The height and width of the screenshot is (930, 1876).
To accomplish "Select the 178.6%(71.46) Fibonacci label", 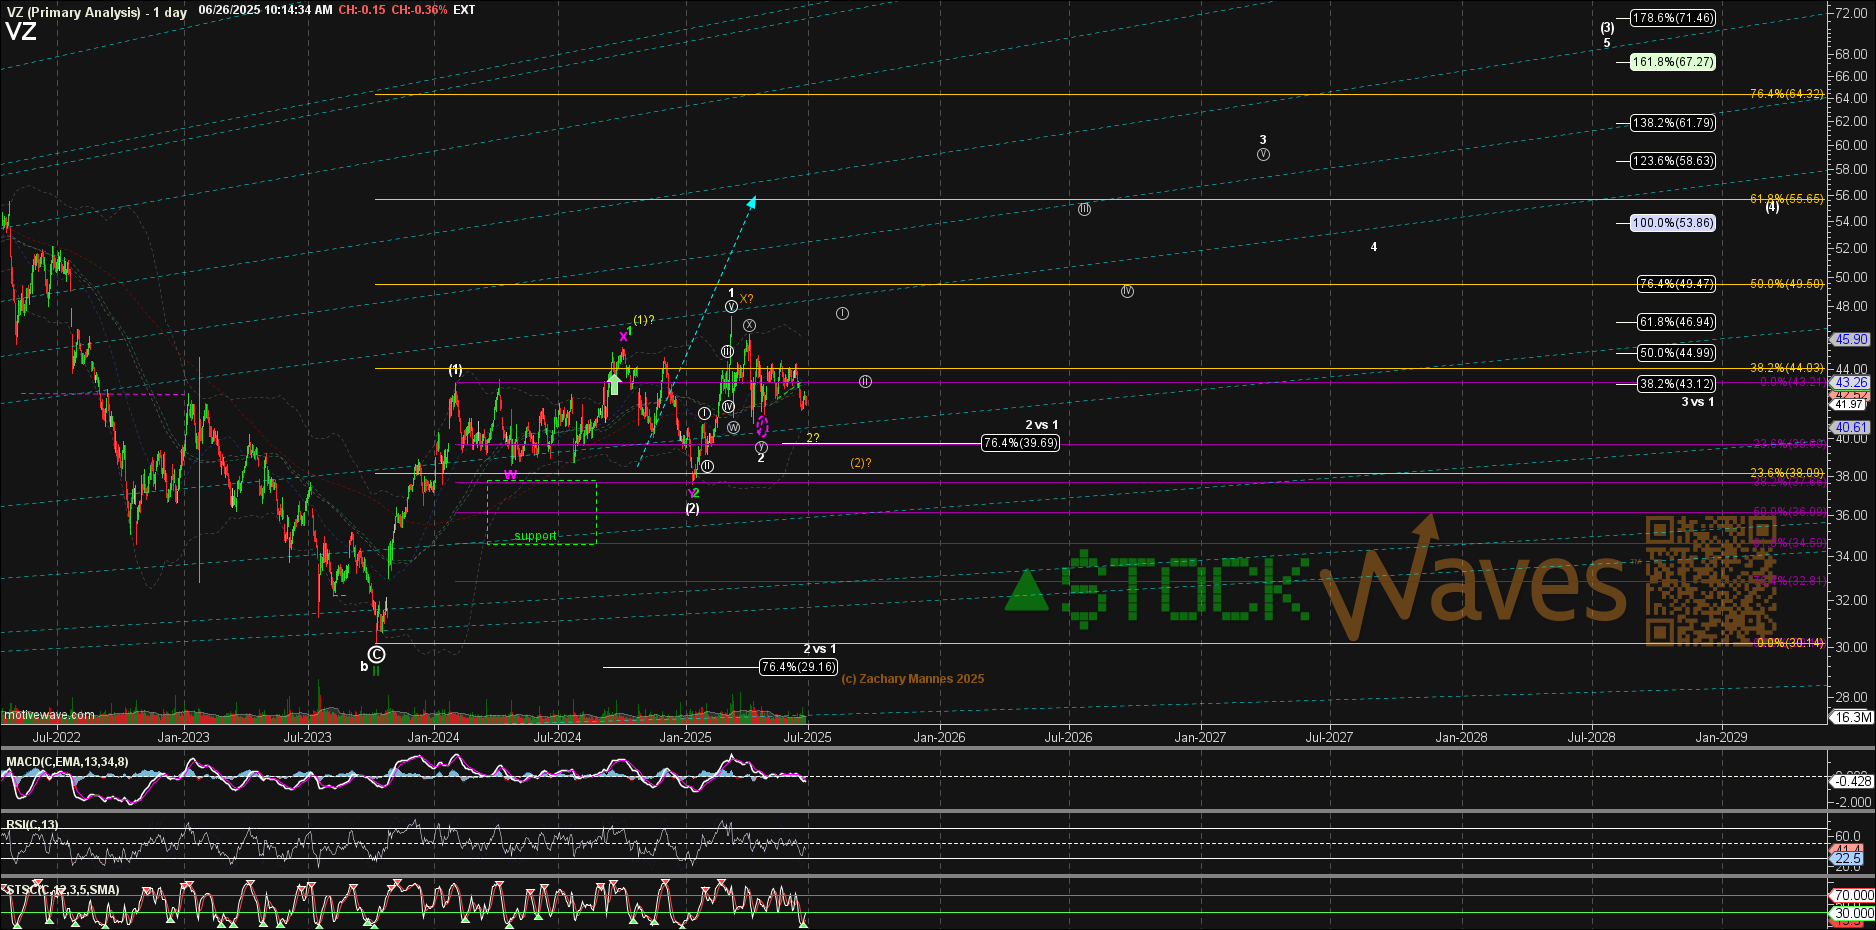I will click(x=1673, y=18).
